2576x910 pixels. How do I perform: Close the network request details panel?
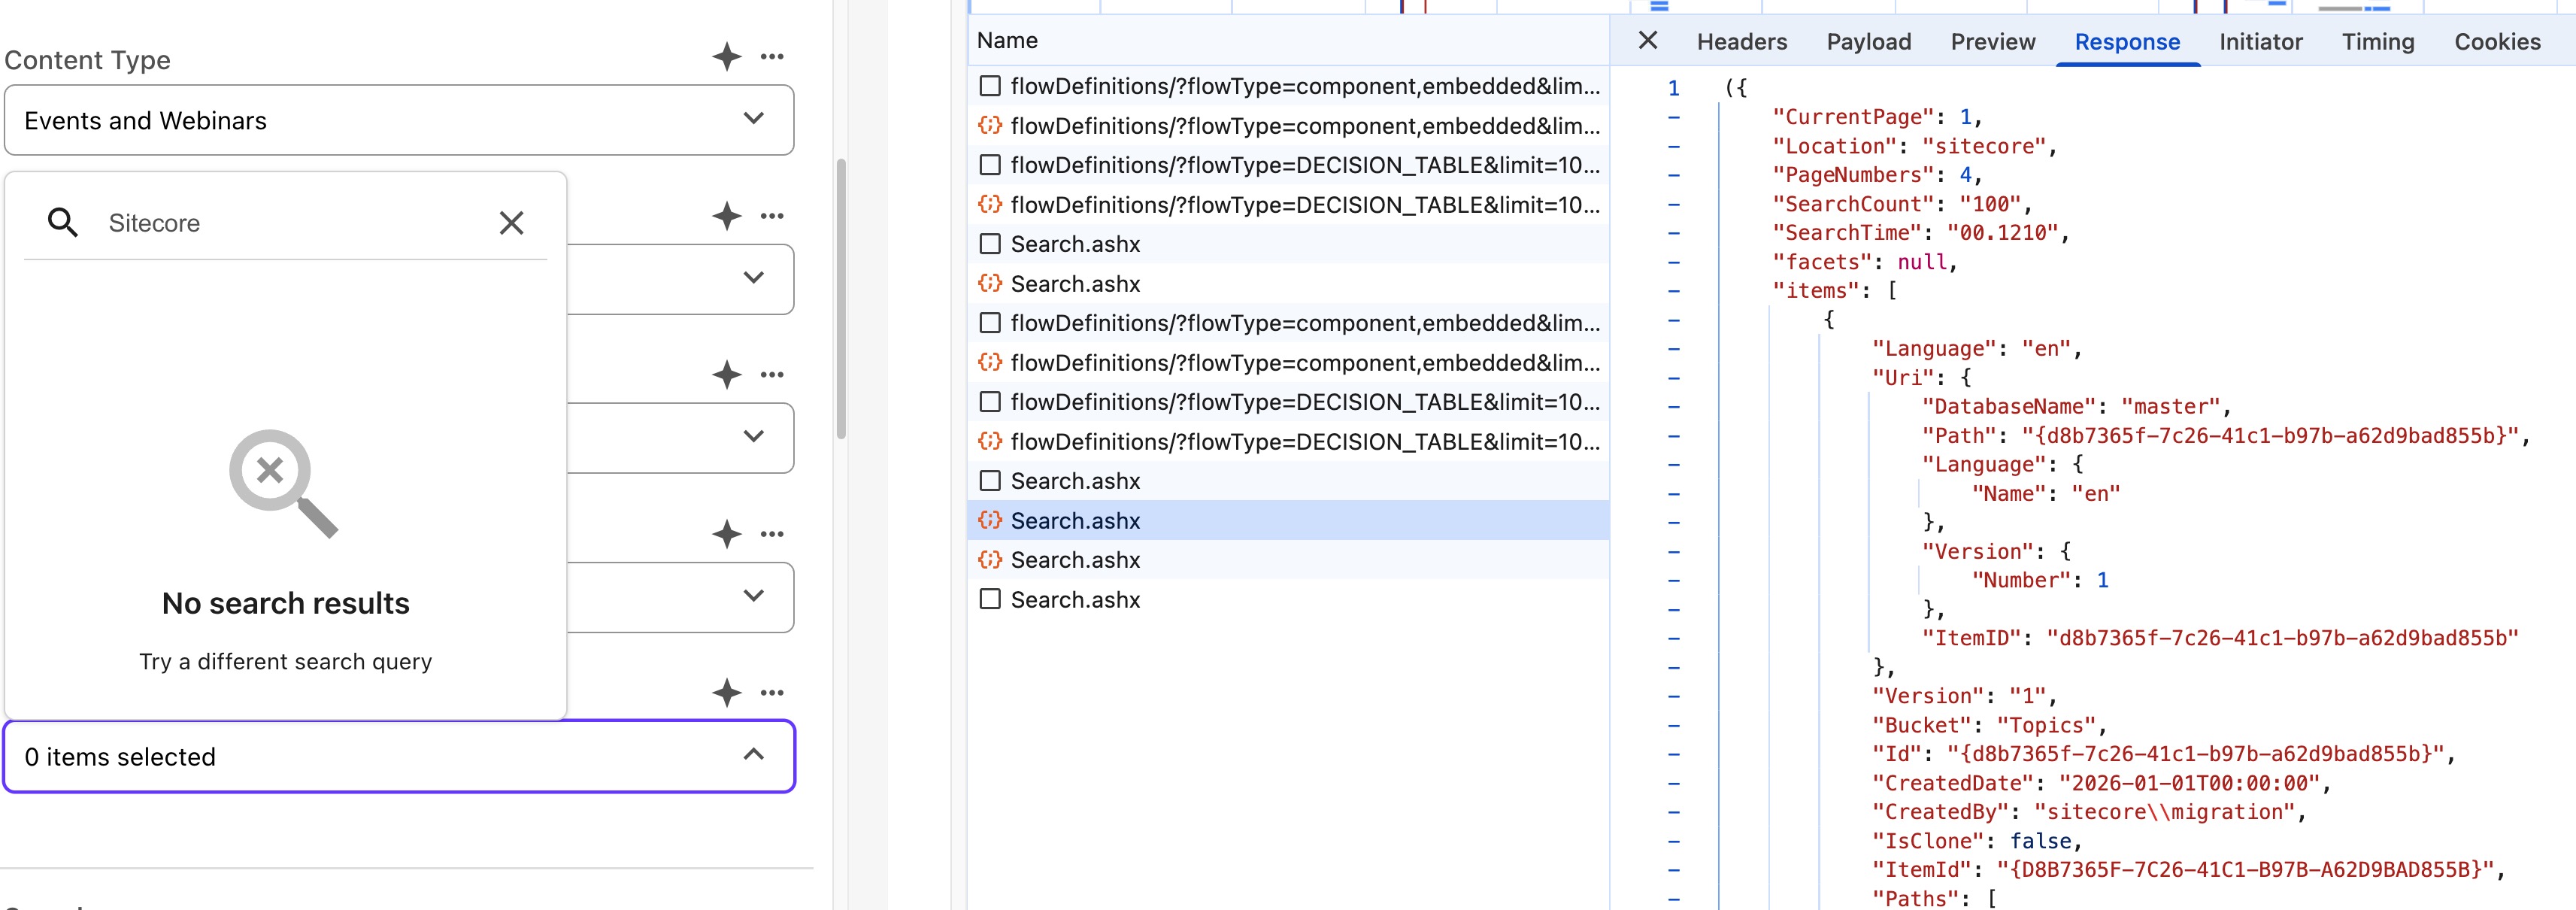click(x=1648, y=40)
